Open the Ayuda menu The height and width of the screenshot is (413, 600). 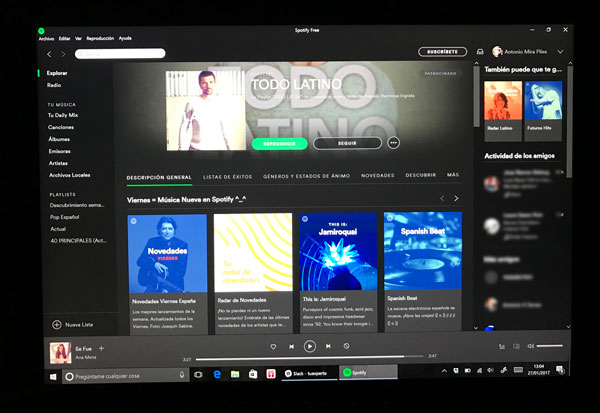click(125, 38)
